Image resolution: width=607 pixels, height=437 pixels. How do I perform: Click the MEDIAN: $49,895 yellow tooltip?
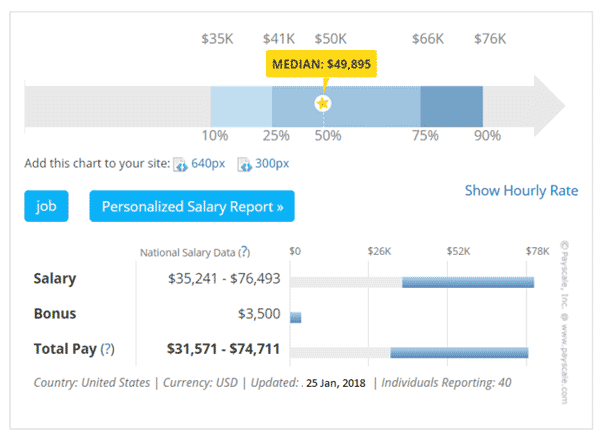(x=323, y=64)
